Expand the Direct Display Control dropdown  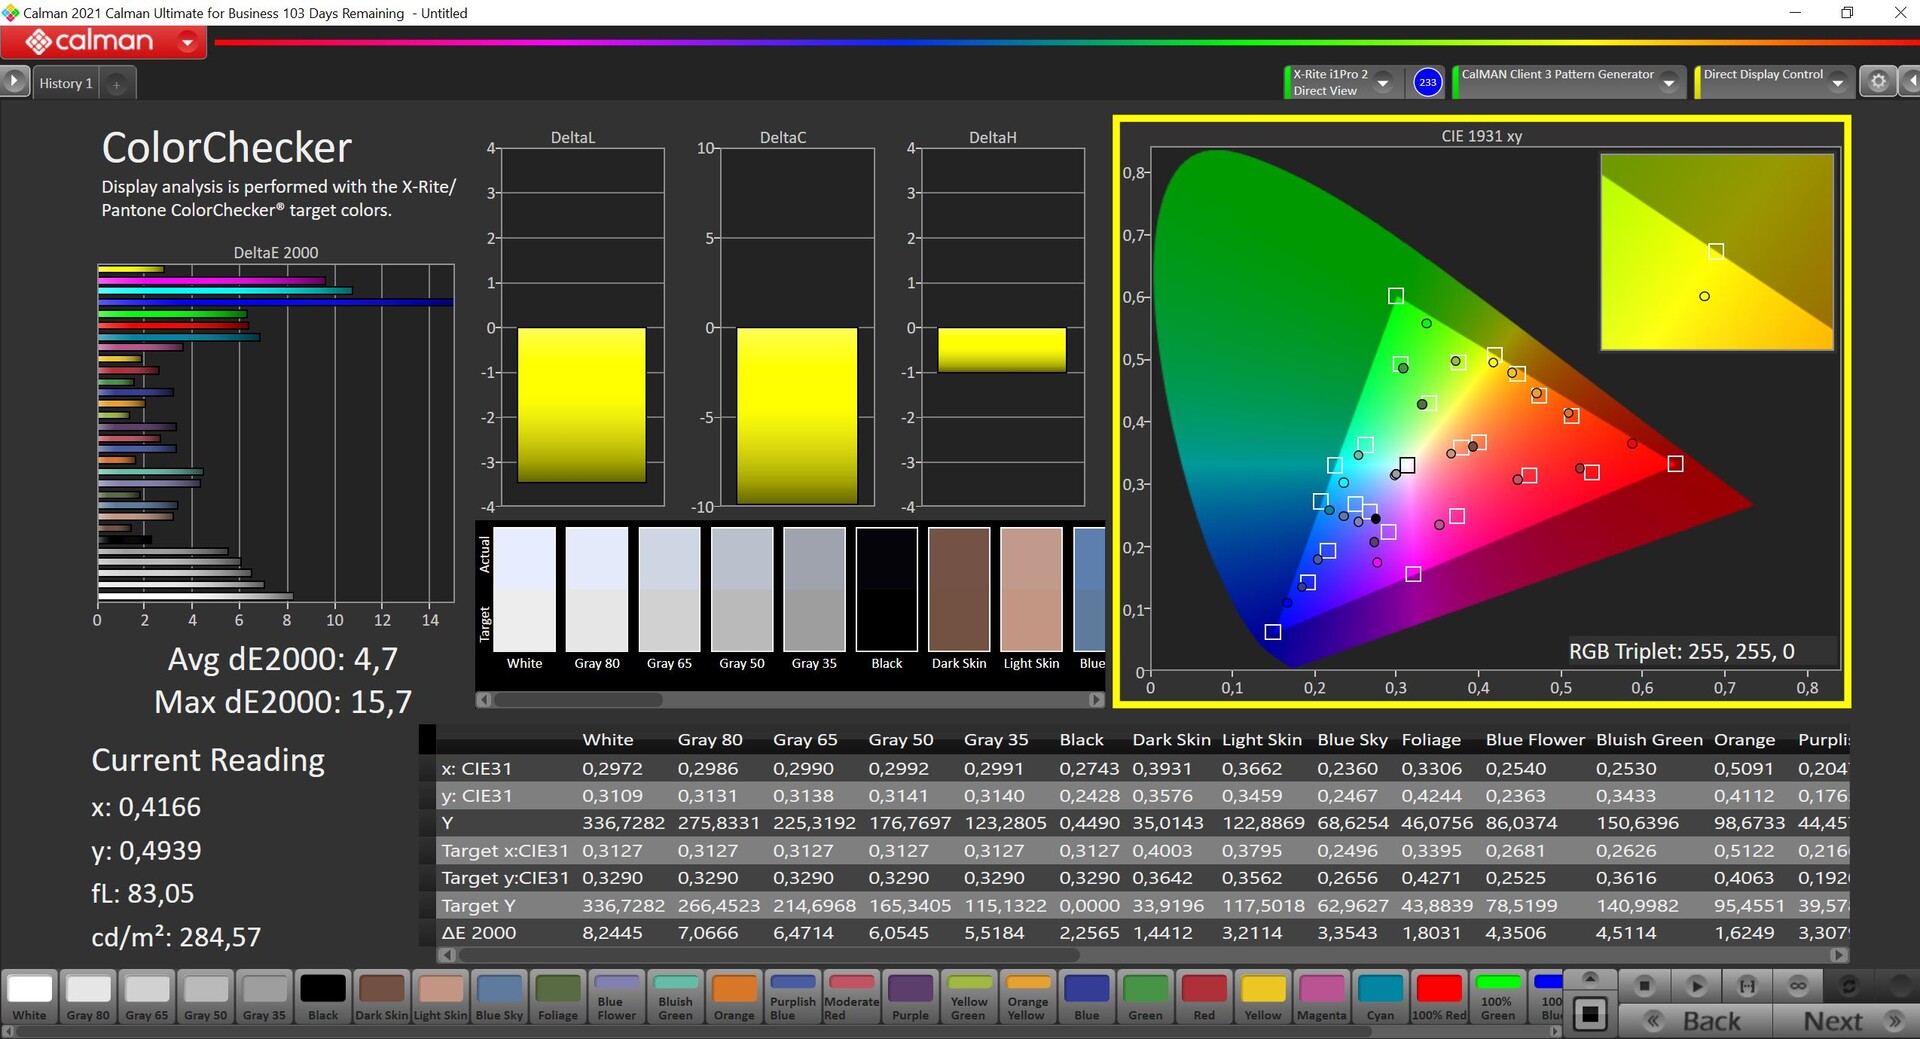pos(1837,83)
